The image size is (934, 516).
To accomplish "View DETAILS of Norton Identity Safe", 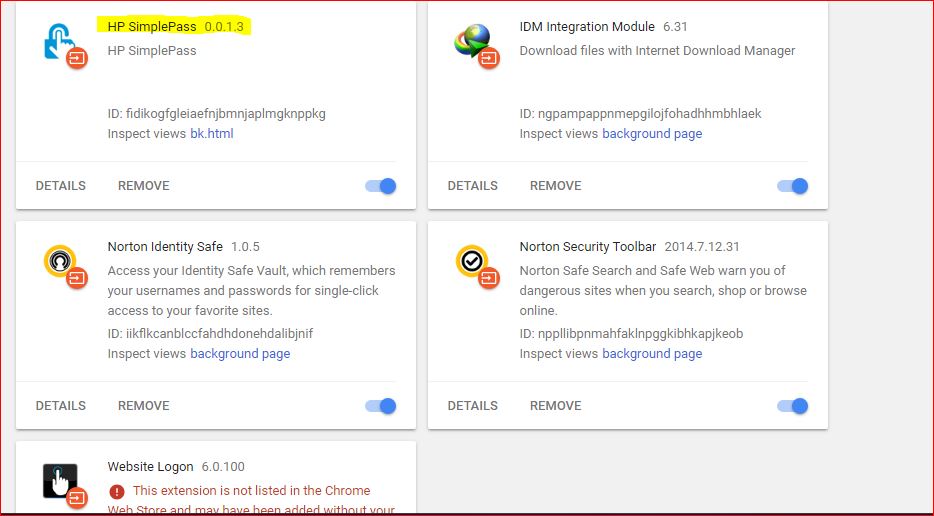I will pos(61,406).
